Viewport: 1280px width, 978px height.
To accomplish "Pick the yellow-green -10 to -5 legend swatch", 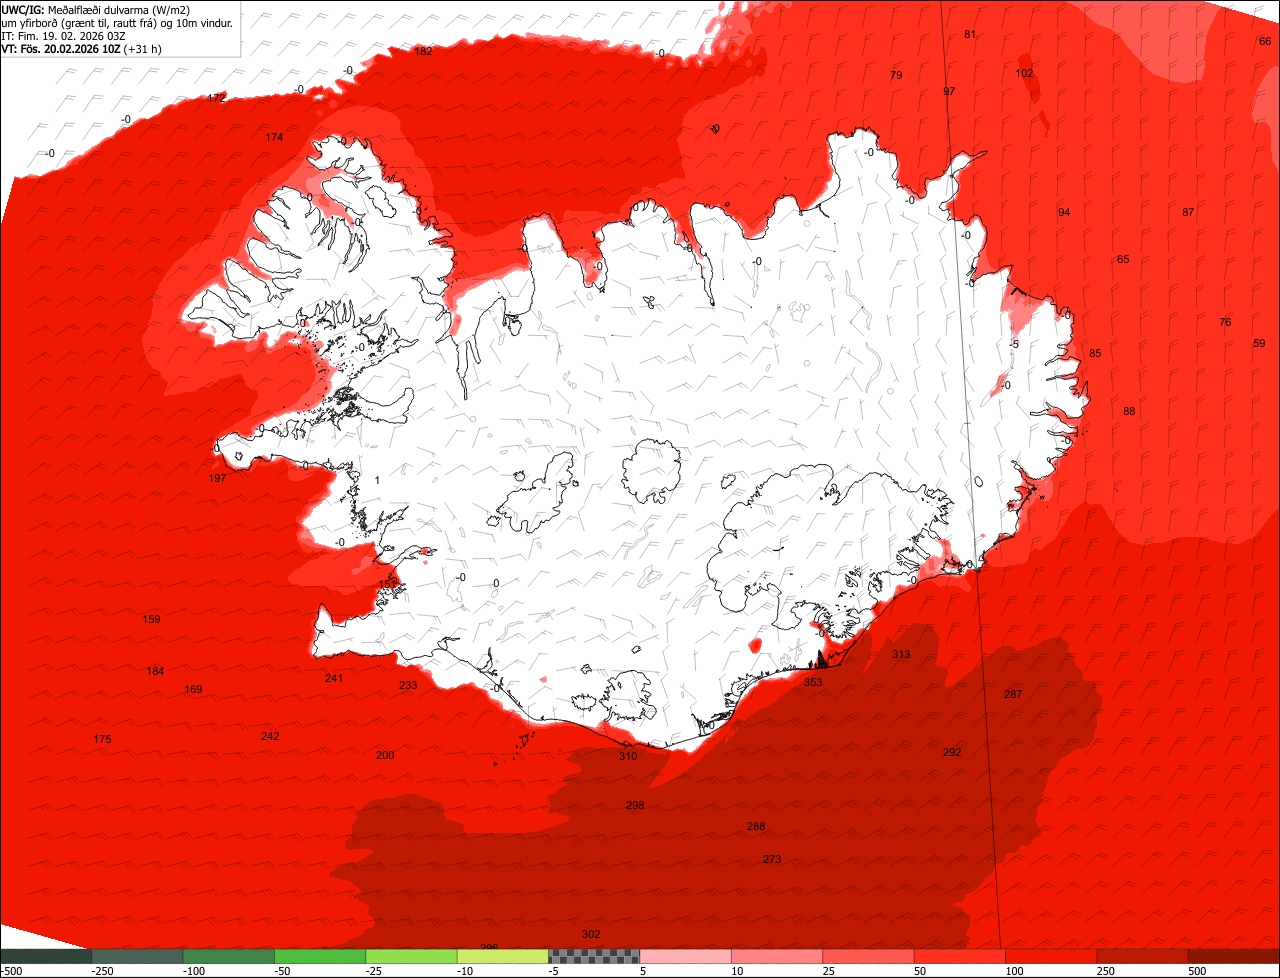I will point(503,955).
